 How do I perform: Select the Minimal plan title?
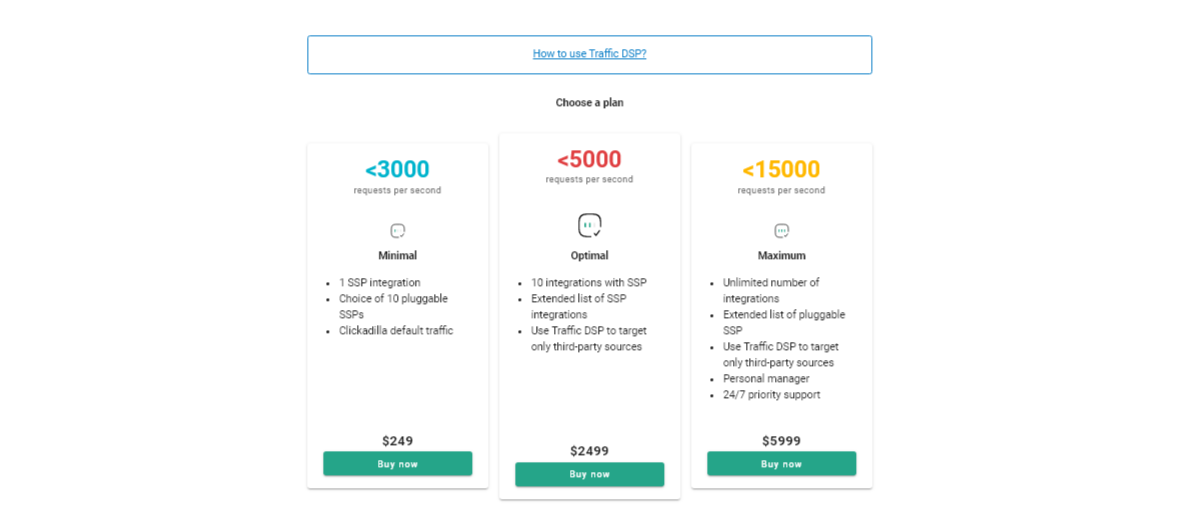(x=397, y=256)
